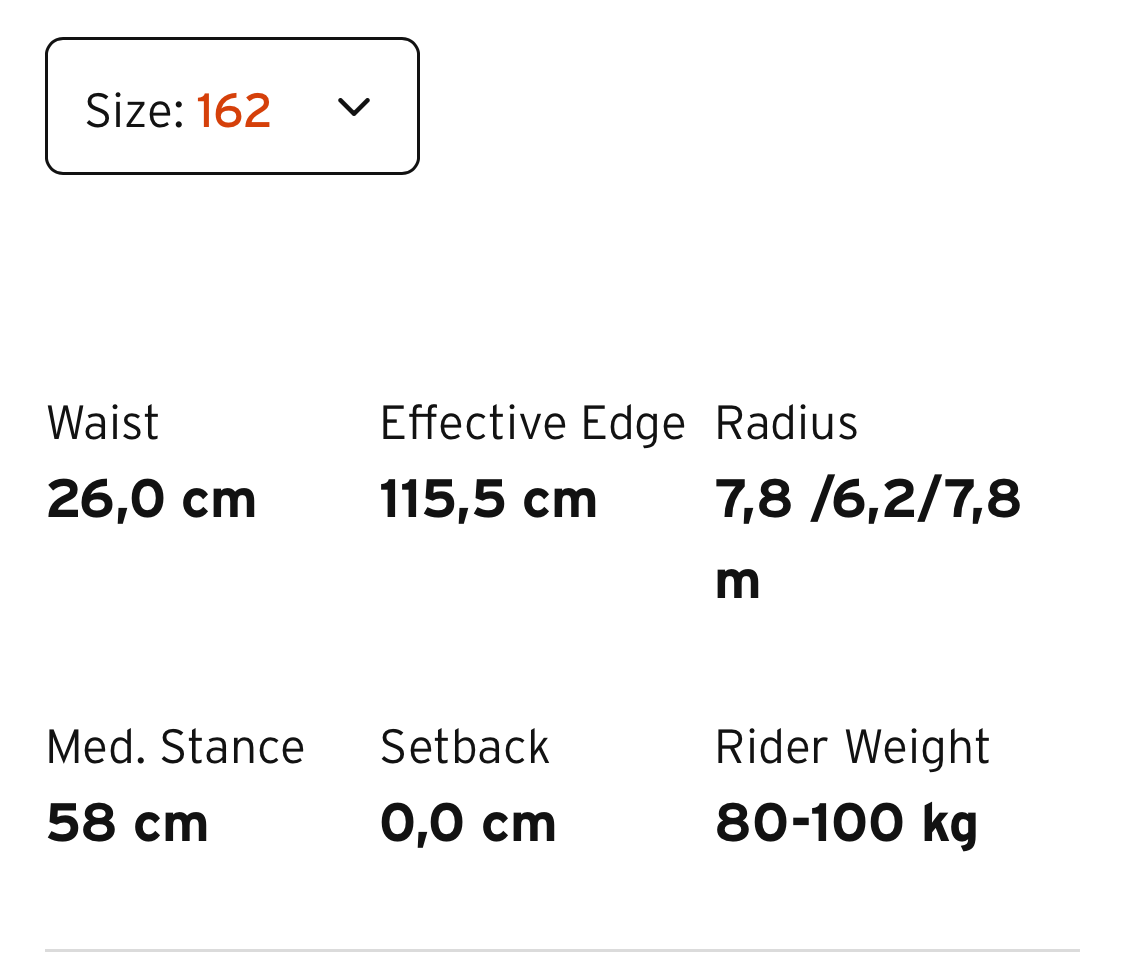Select the Setback spec label
The height and width of the screenshot is (976, 1125).
point(465,747)
